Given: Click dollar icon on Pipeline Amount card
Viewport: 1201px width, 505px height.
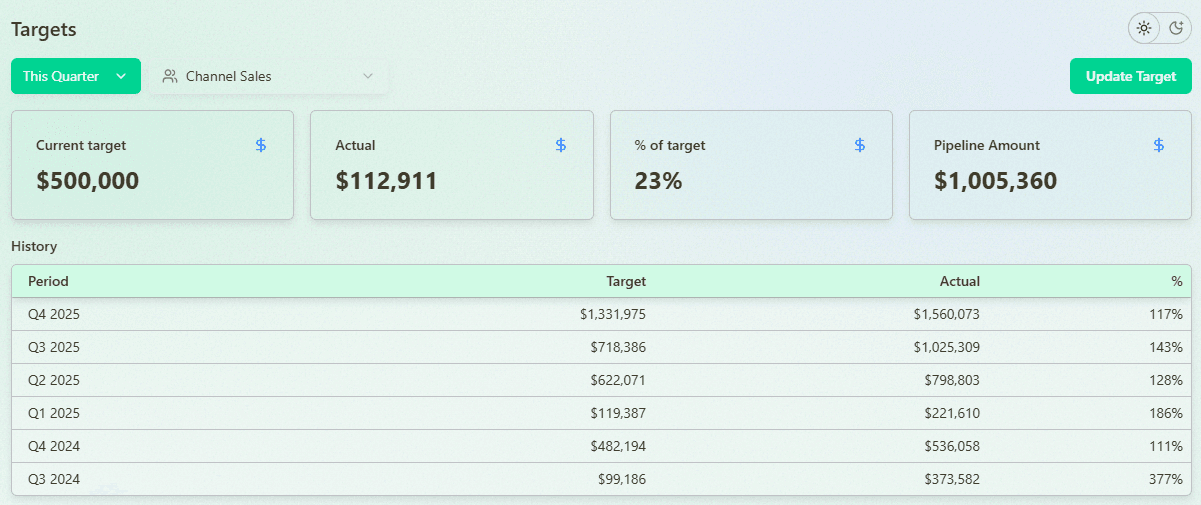Looking at the screenshot, I should click(1159, 145).
